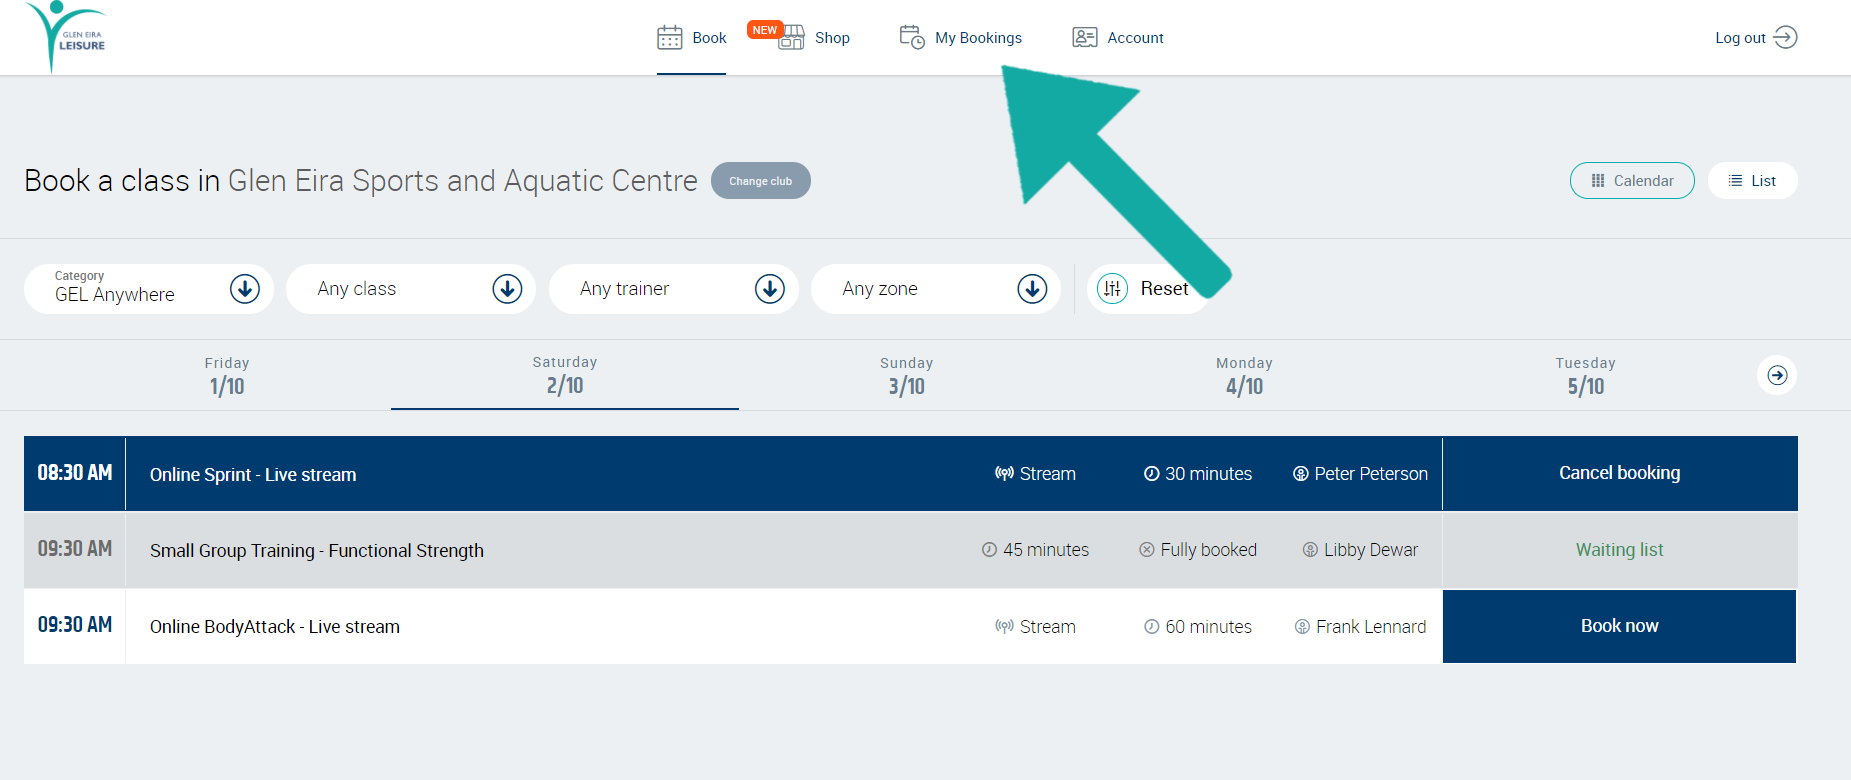Click the Log out arrow icon
Screen dimensions: 1851x780
[x=1786, y=37]
